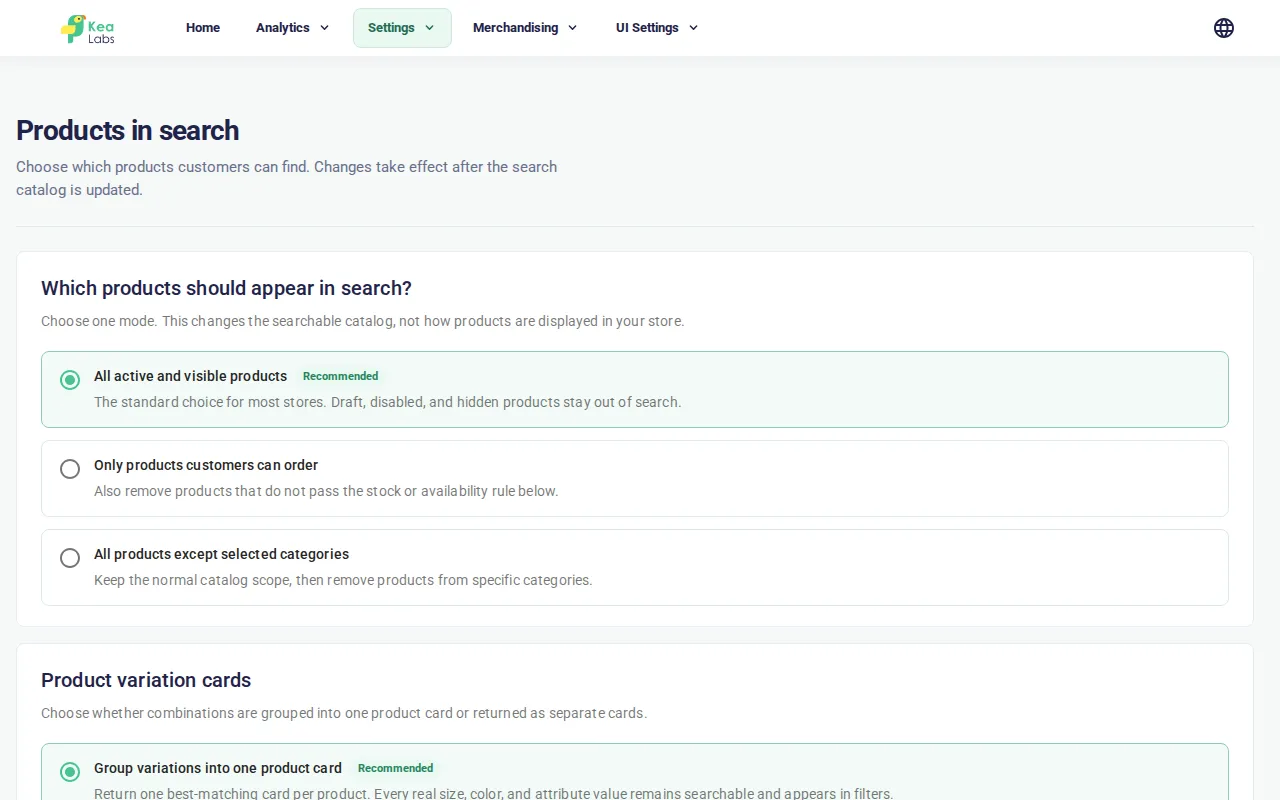Click the text 'Choose one mode. This changes the searchable catalog'
Screen dimensions: 1280x800
click(218, 322)
